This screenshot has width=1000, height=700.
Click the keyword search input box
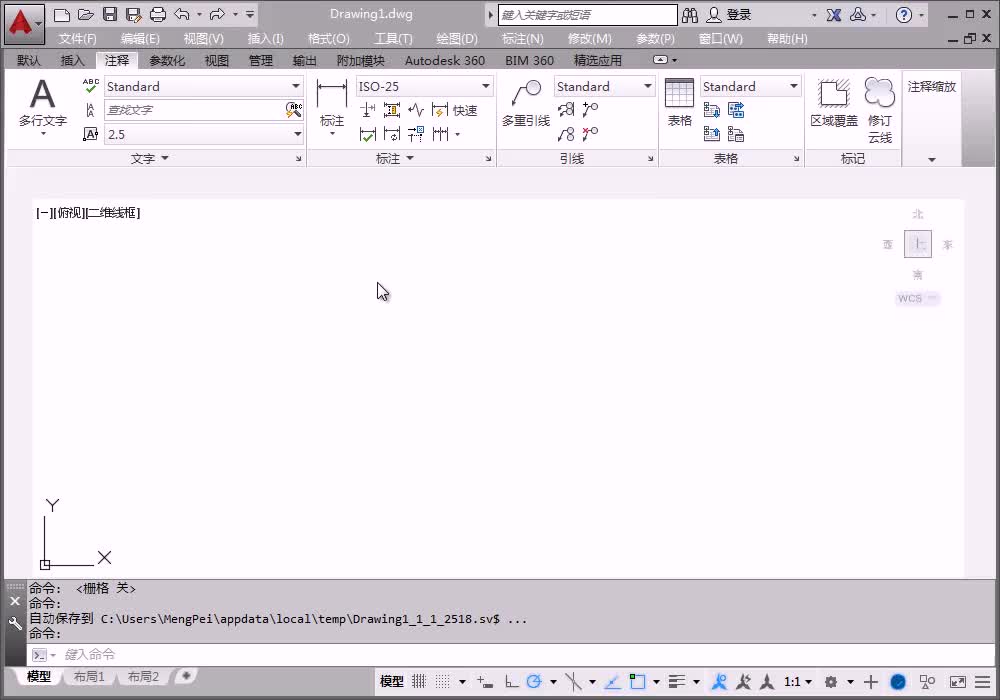[587, 15]
